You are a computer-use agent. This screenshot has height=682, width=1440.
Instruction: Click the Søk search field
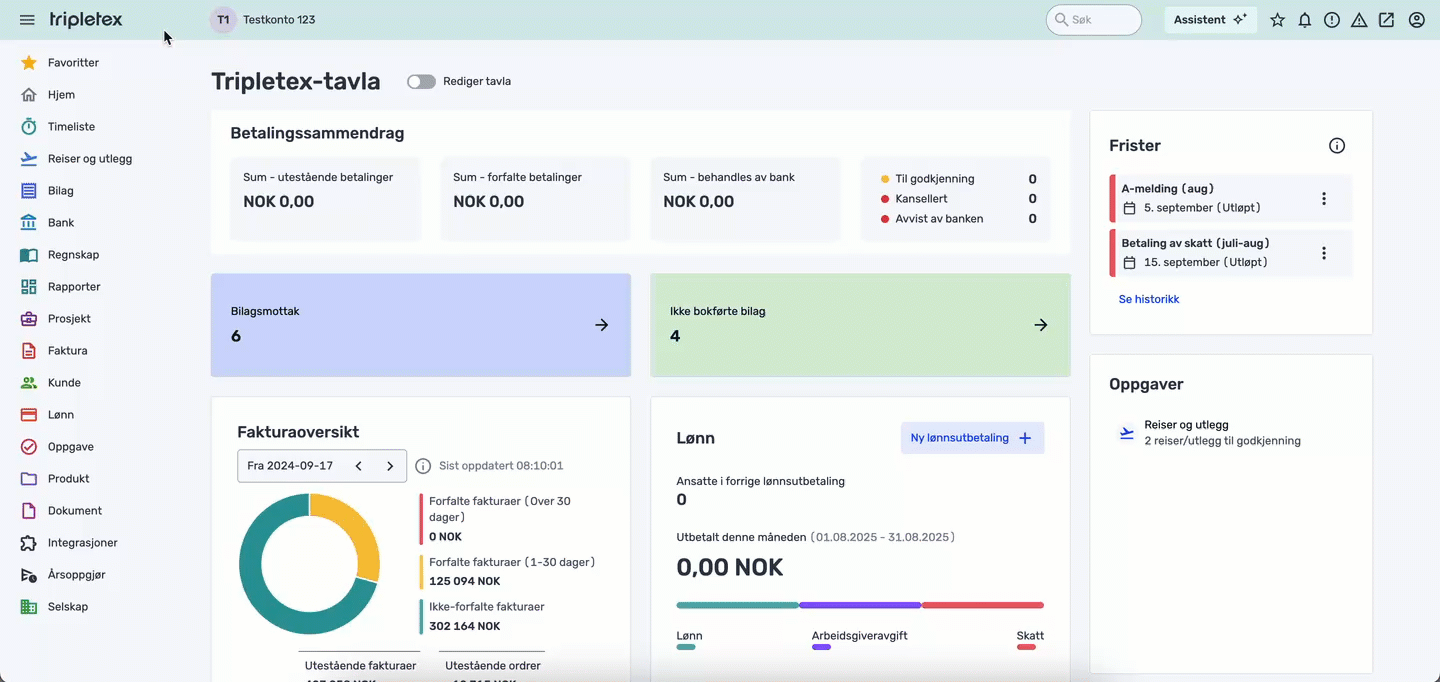(1094, 20)
